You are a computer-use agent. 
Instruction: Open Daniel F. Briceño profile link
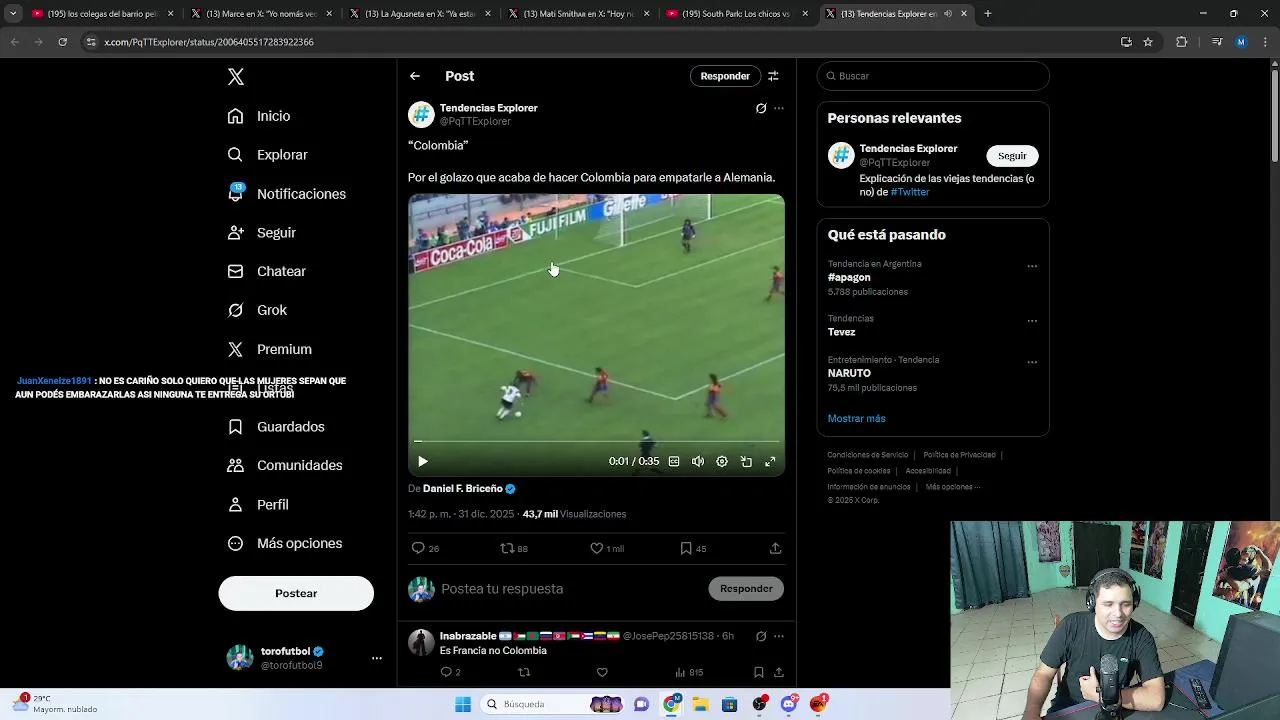click(463, 489)
